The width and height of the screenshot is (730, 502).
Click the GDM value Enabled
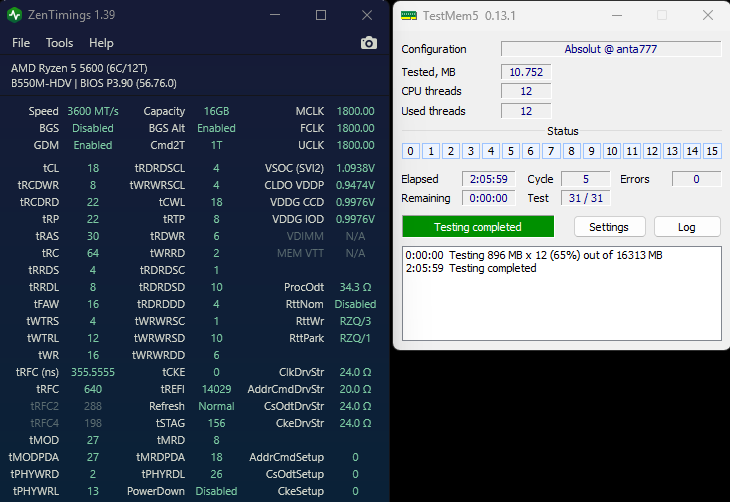93,145
